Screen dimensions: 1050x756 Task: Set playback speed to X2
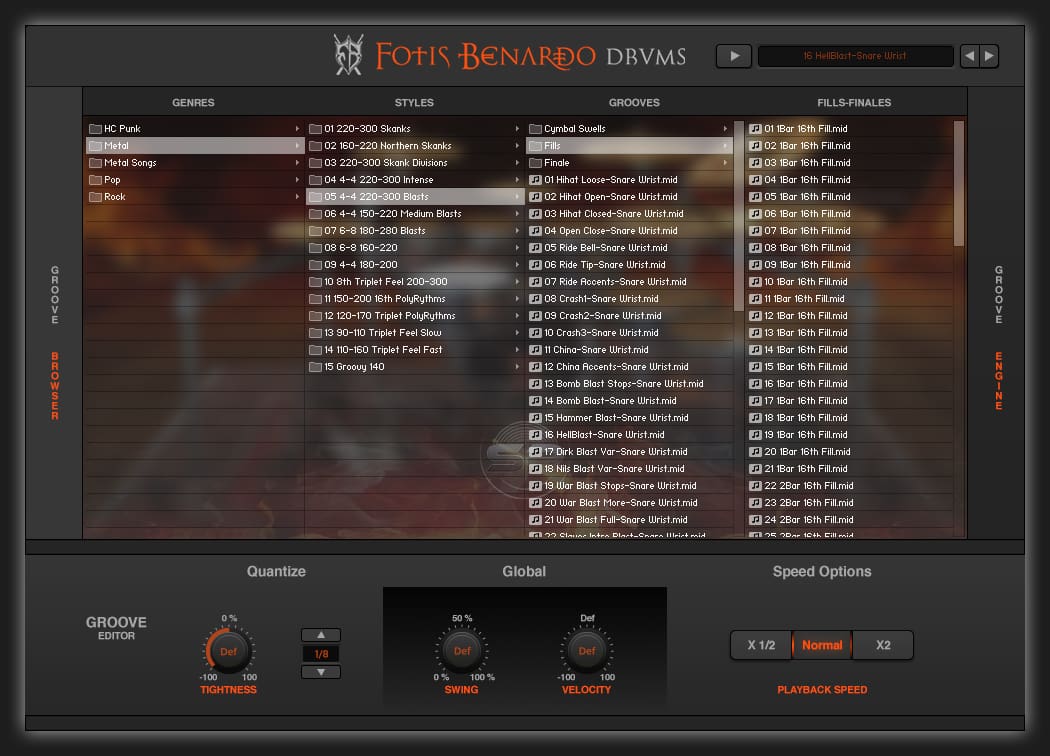[883, 646]
